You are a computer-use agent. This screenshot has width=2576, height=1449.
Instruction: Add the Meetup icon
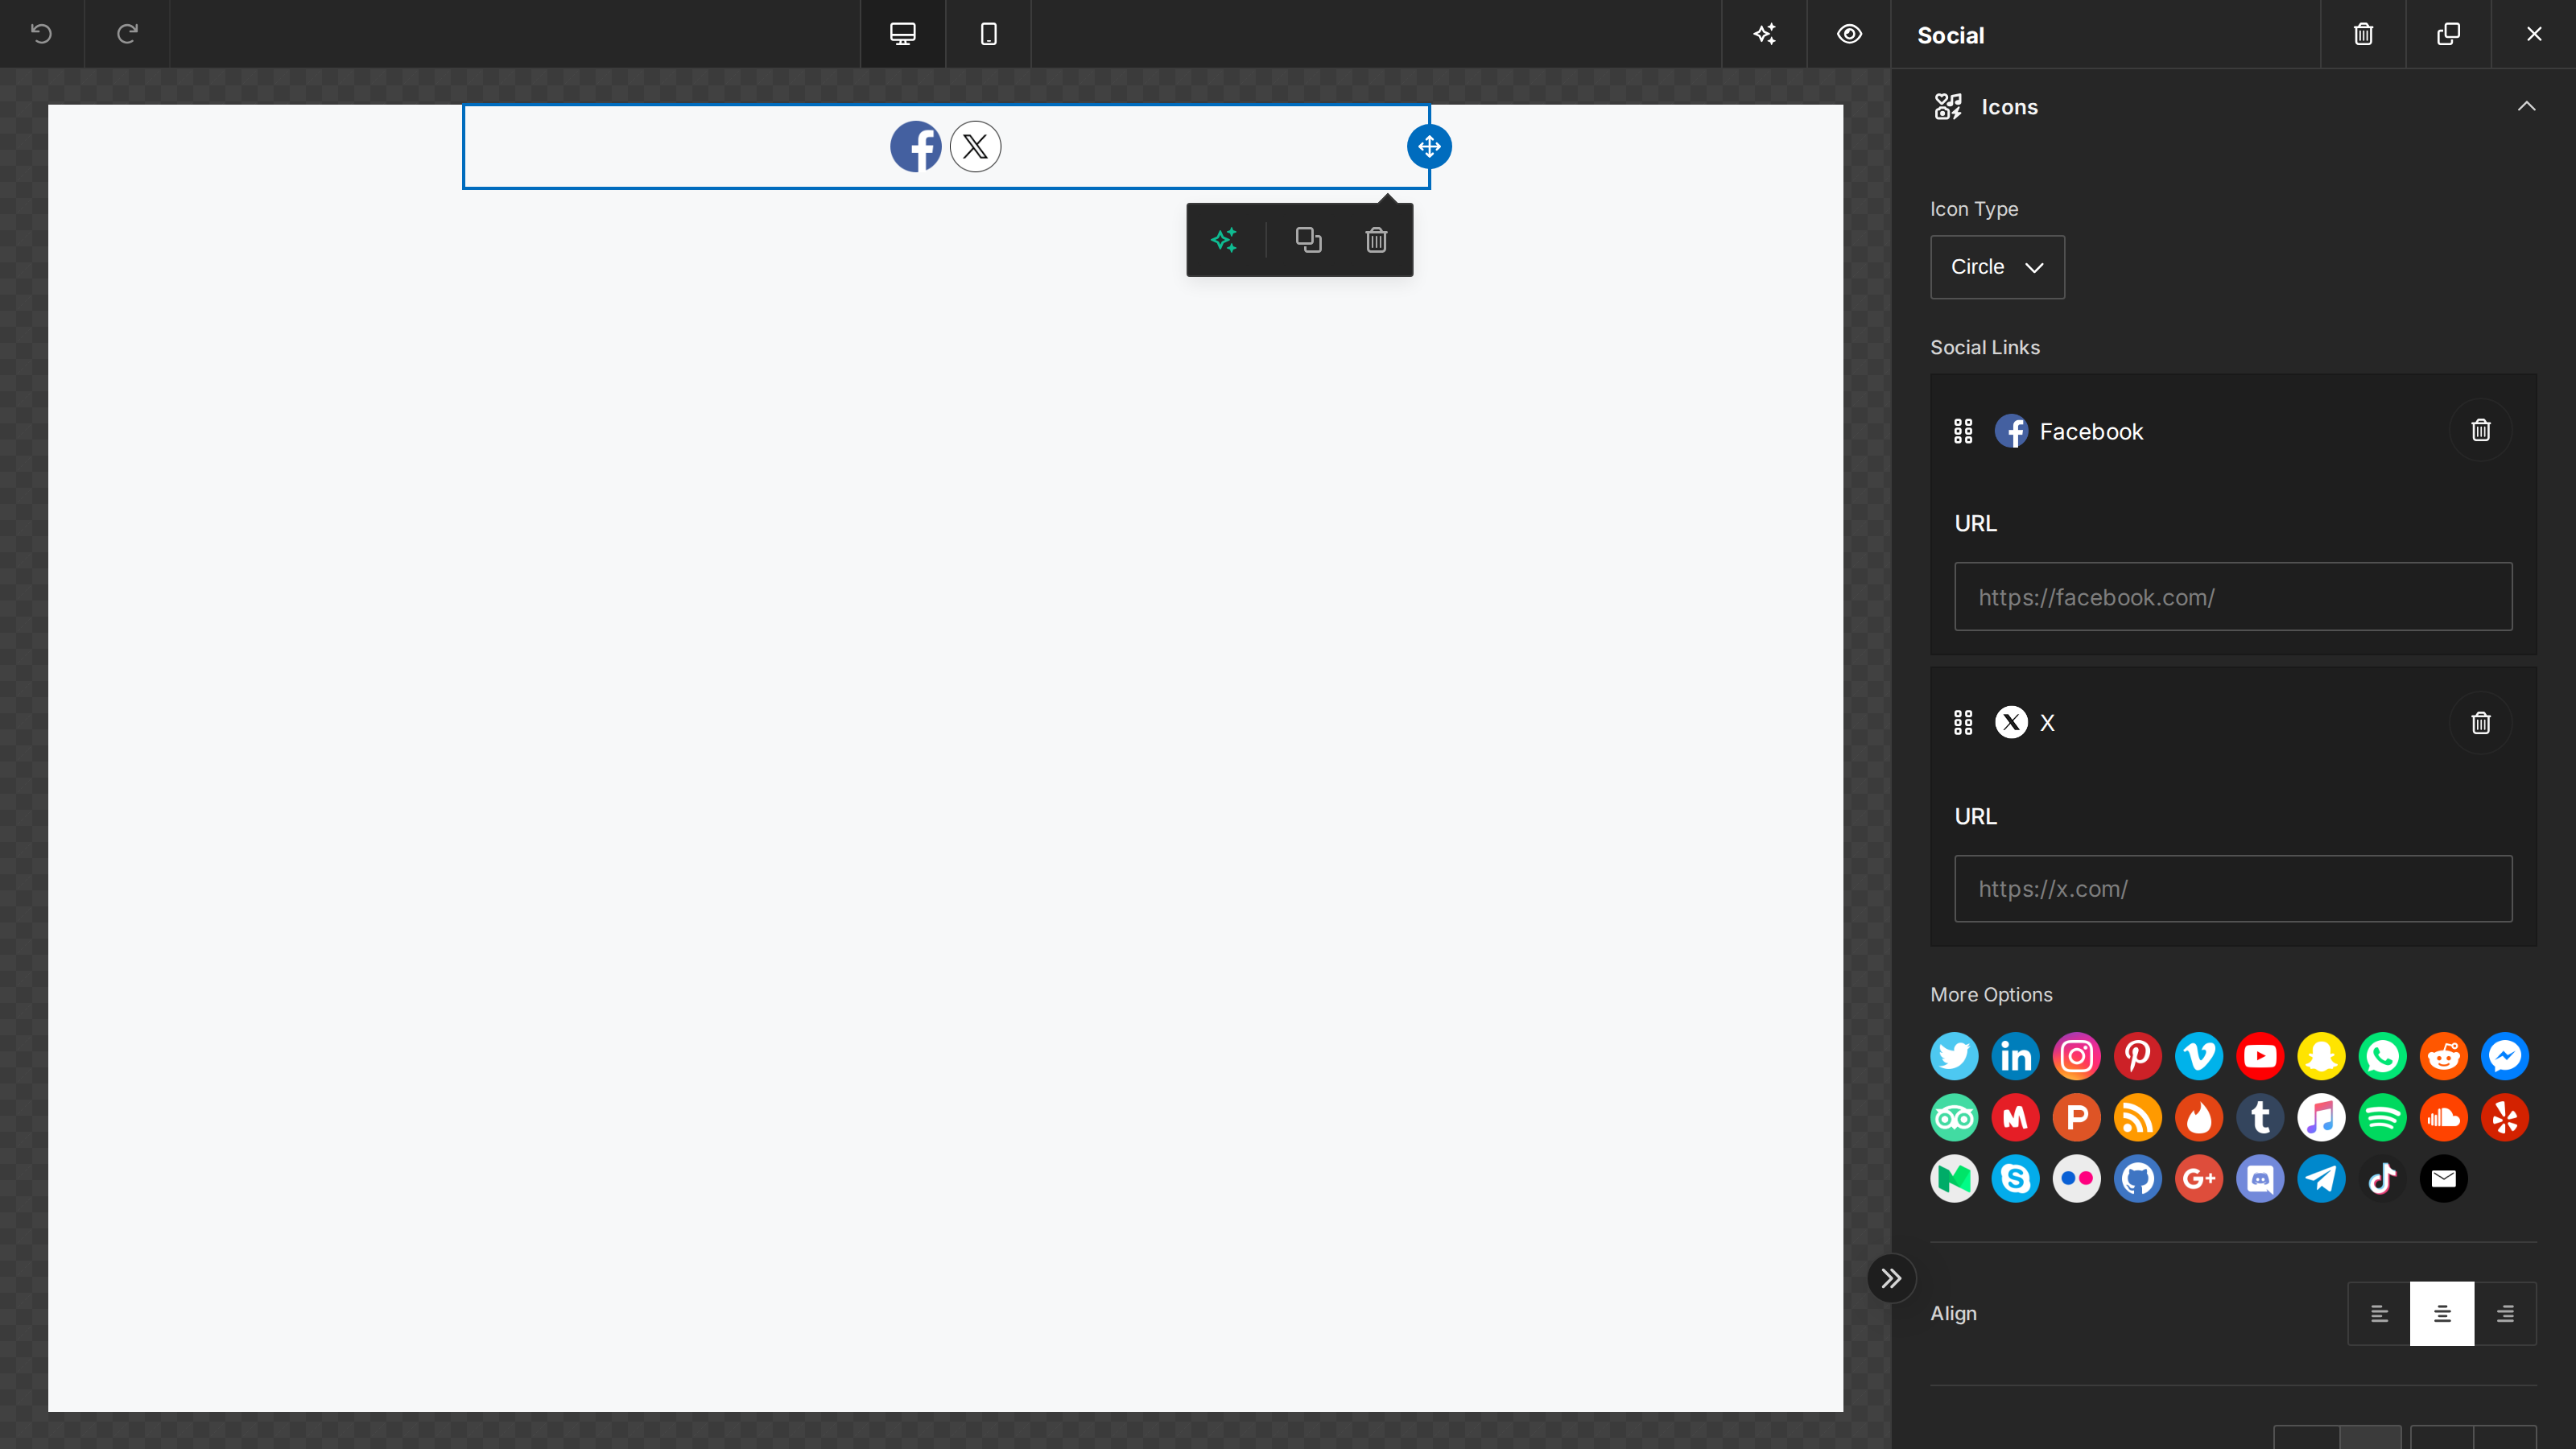tap(2015, 1117)
